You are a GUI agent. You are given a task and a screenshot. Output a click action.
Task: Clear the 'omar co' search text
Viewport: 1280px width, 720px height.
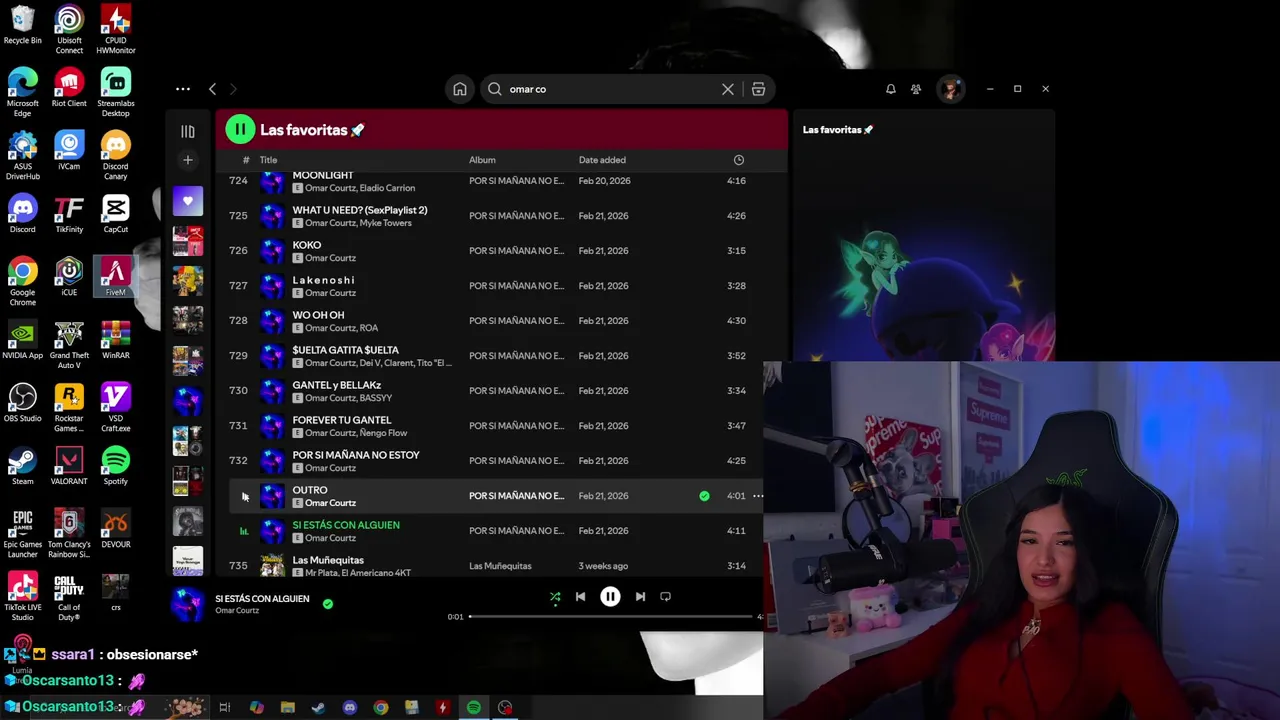[728, 89]
